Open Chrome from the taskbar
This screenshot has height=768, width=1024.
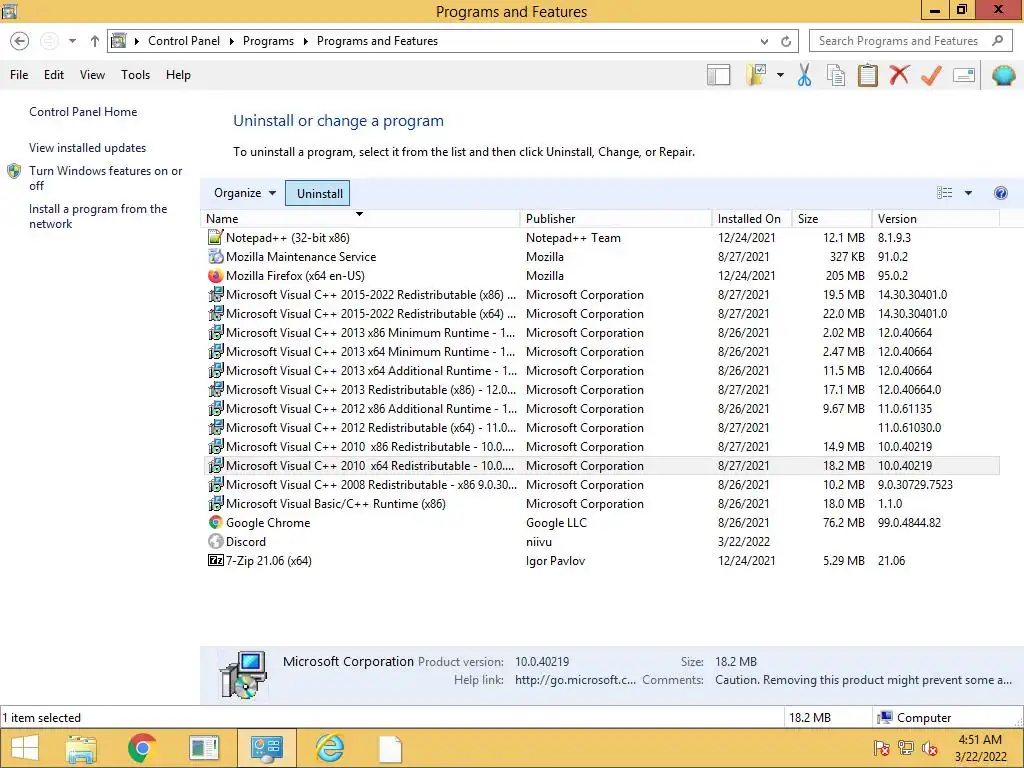[x=142, y=748]
